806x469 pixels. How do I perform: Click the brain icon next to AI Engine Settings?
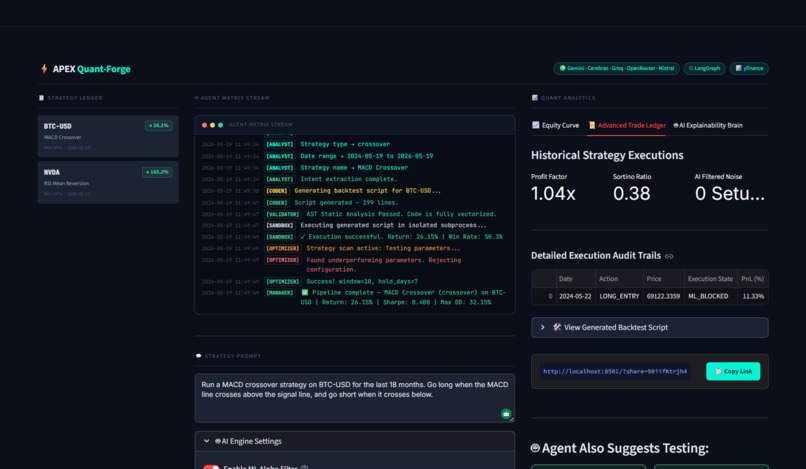pos(217,441)
